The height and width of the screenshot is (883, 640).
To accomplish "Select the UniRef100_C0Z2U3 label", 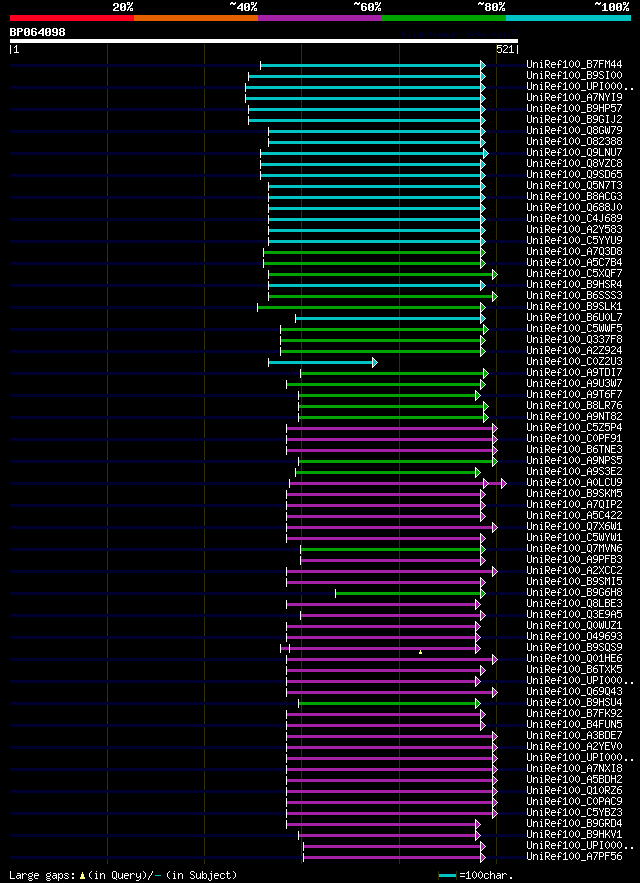I will (574, 361).
